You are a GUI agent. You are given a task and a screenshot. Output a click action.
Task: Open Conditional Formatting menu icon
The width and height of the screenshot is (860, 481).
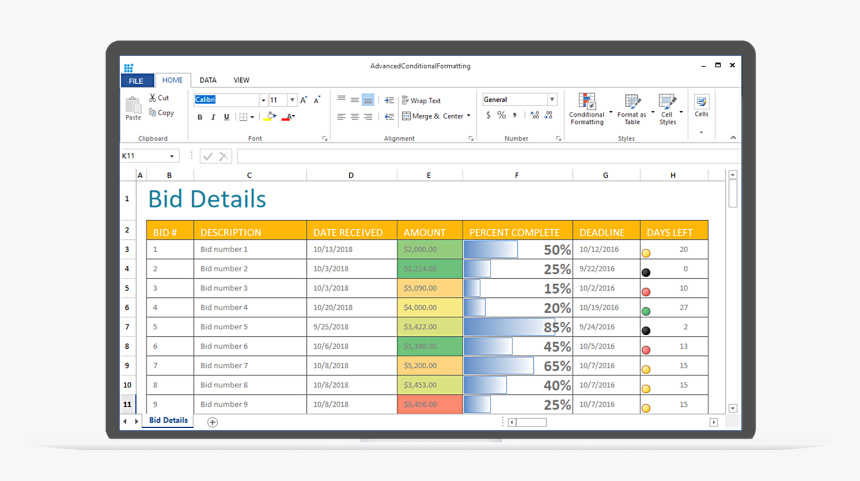point(586,101)
